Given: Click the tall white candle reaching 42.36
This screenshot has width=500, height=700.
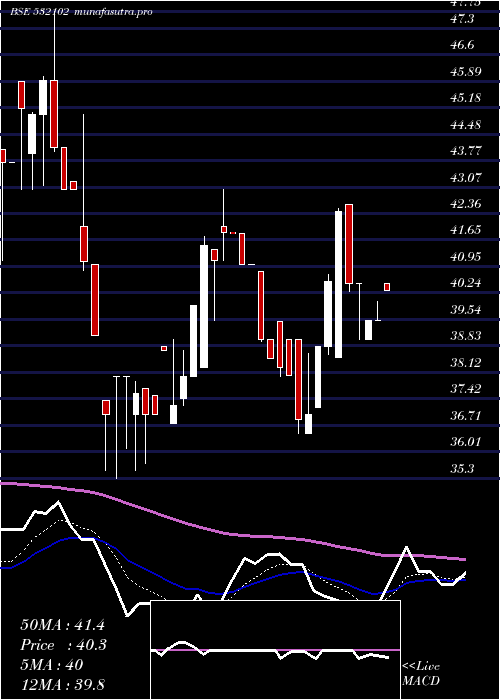Looking at the screenshot, I should pyautogui.click(x=338, y=284).
